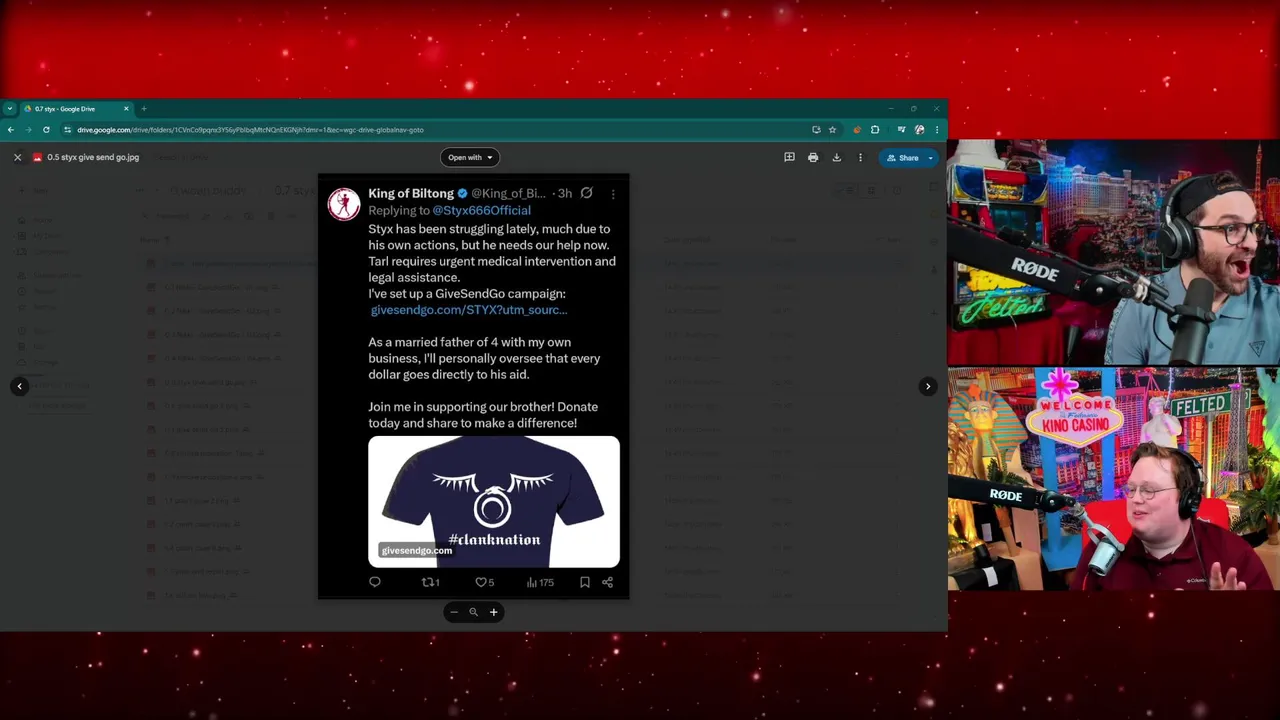Bookmark the page with the star icon
The width and height of the screenshot is (1280, 720).
[832, 129]
